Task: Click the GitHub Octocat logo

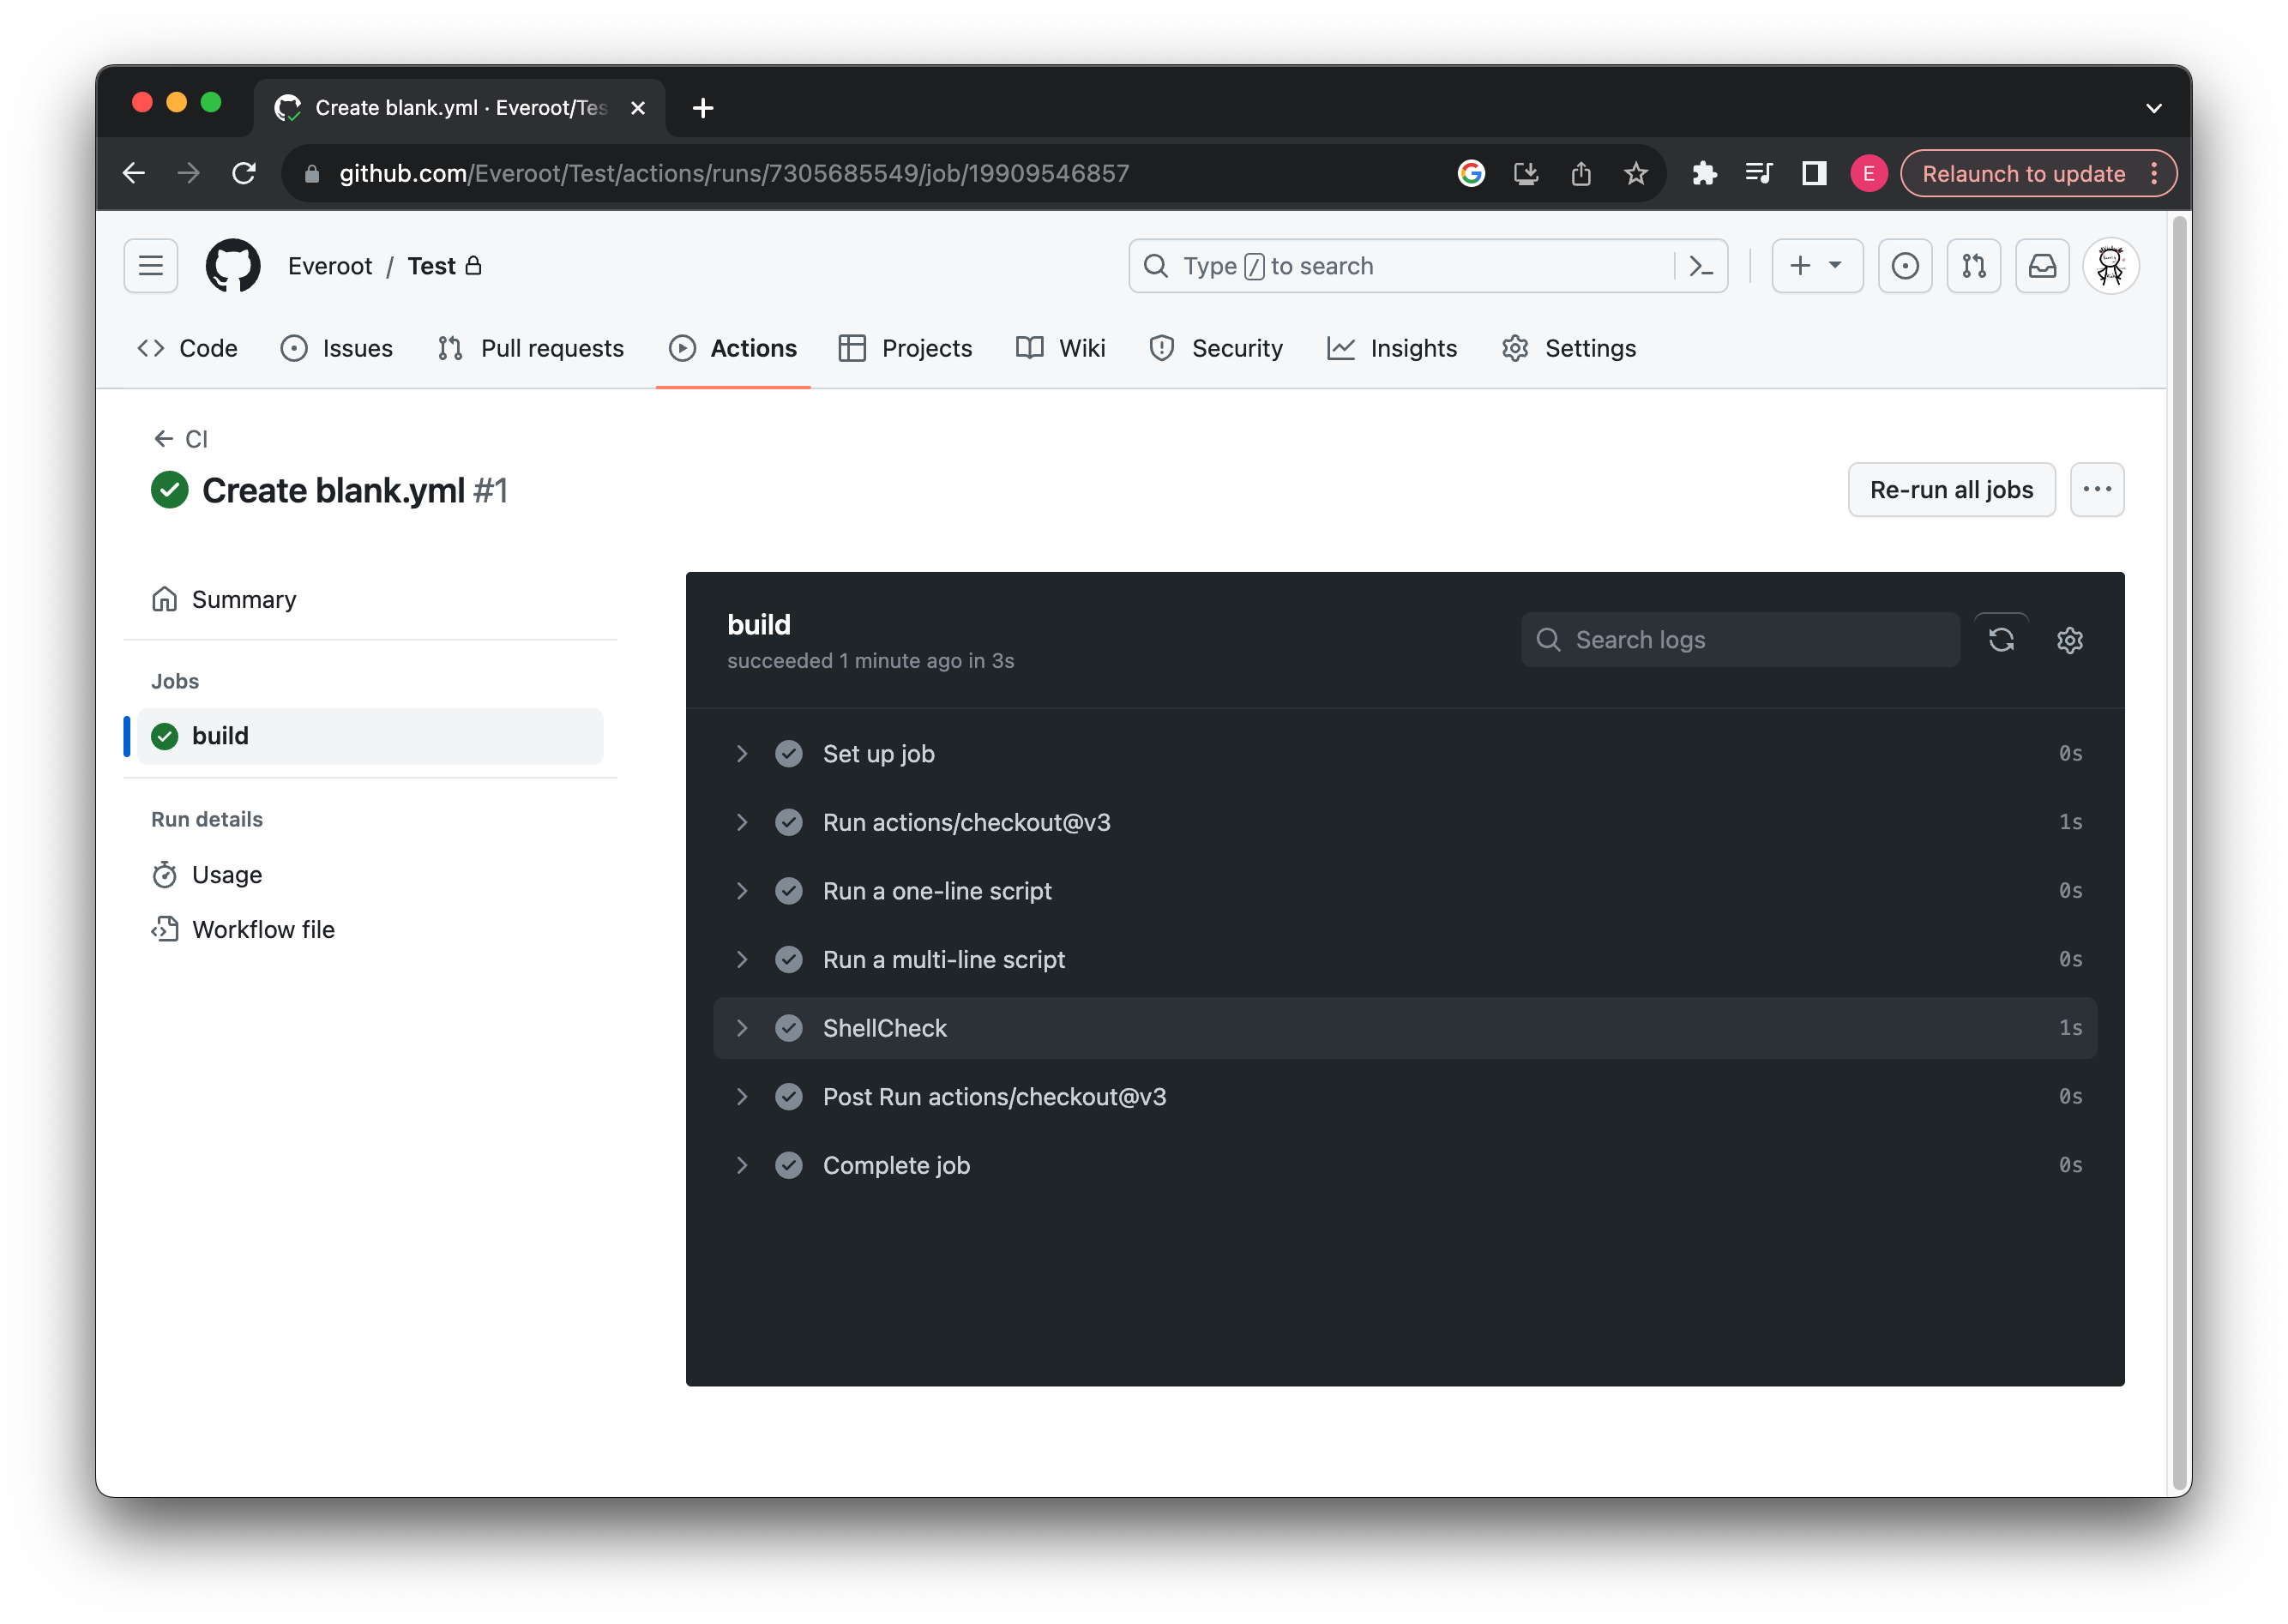Action: point(232,266)
